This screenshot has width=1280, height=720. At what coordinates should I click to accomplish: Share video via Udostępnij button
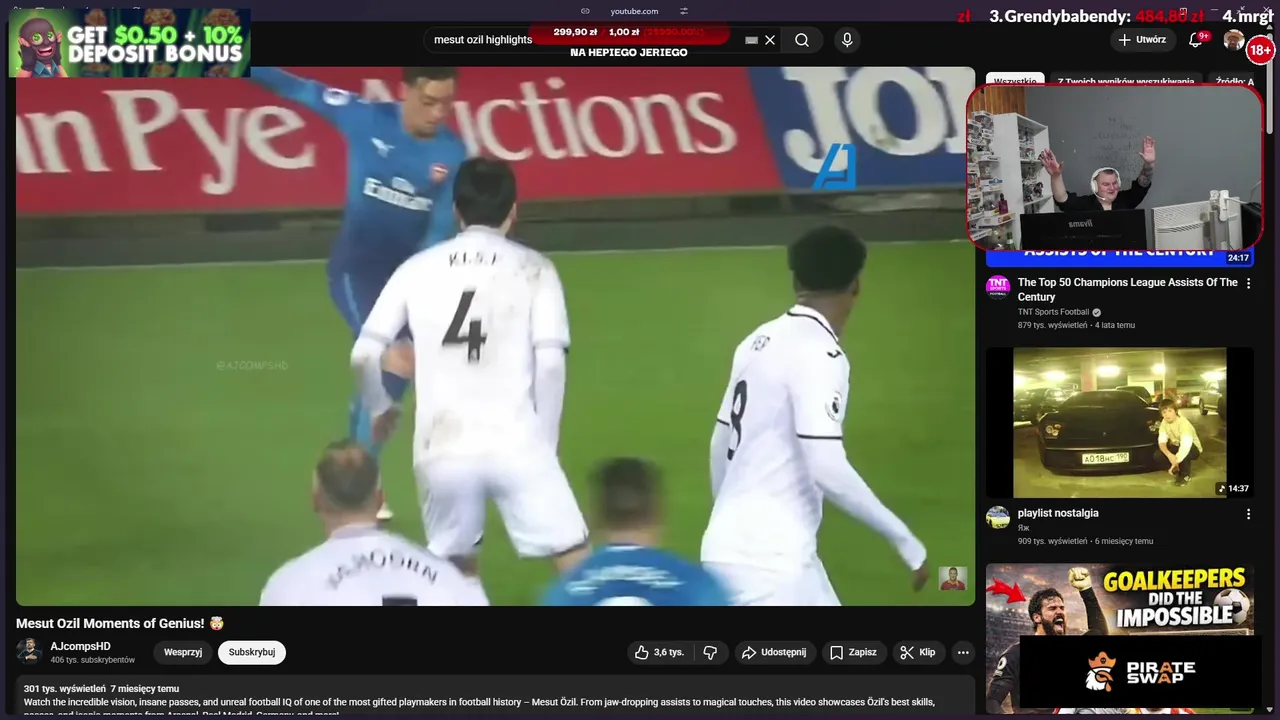tap(774, 652)
